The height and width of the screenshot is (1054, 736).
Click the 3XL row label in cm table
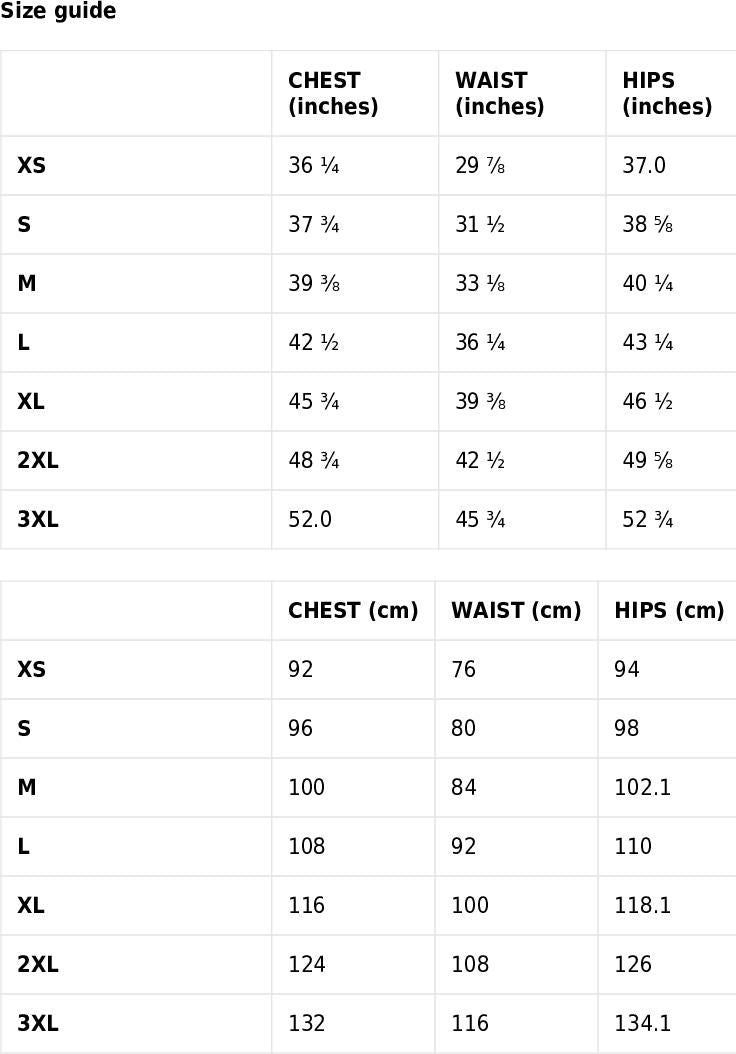coord(38,1023)
